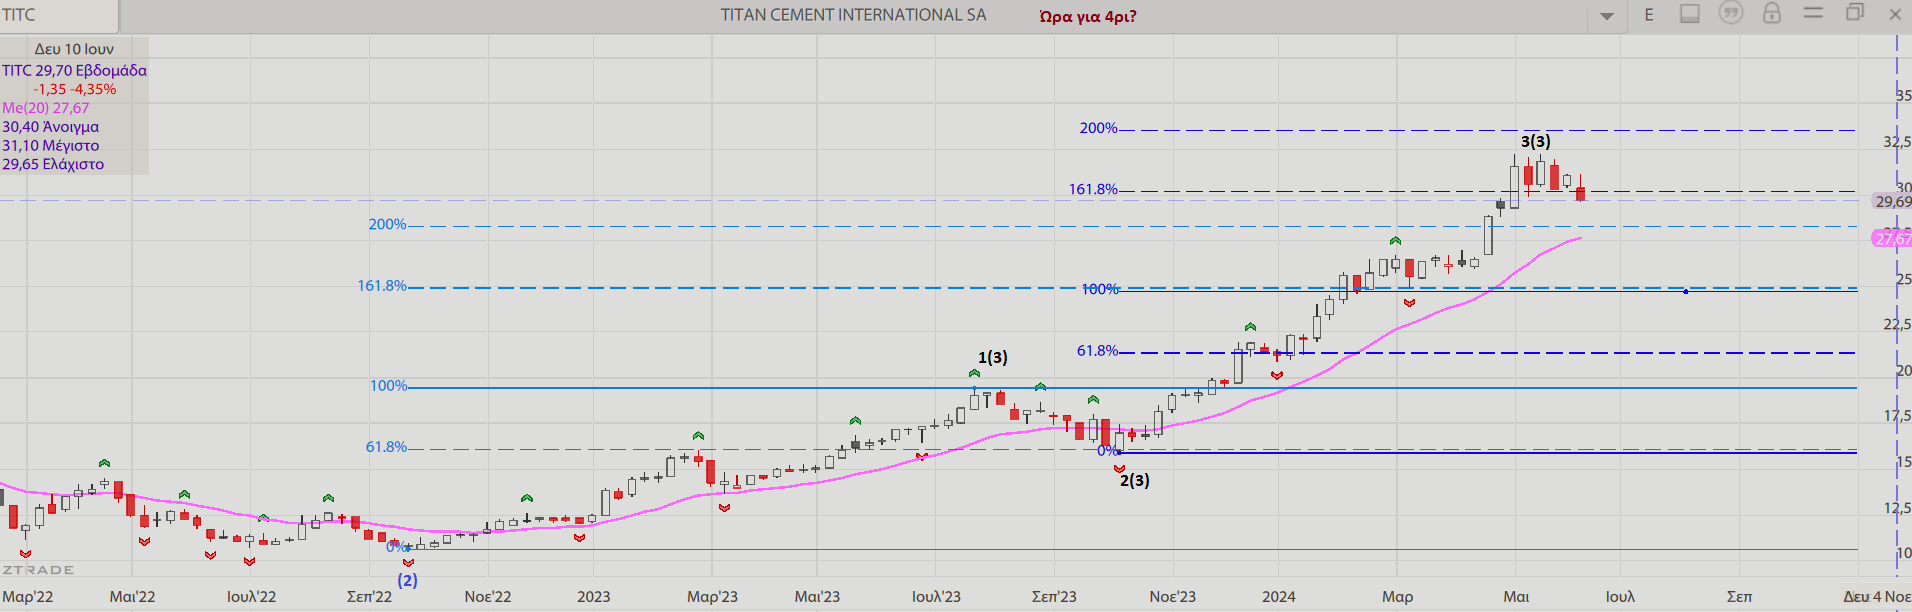Screen dimensions: 1912x612
Task: Click the light-blue 161.8% Fibonacci label
Action: click(x=382, y=286)
